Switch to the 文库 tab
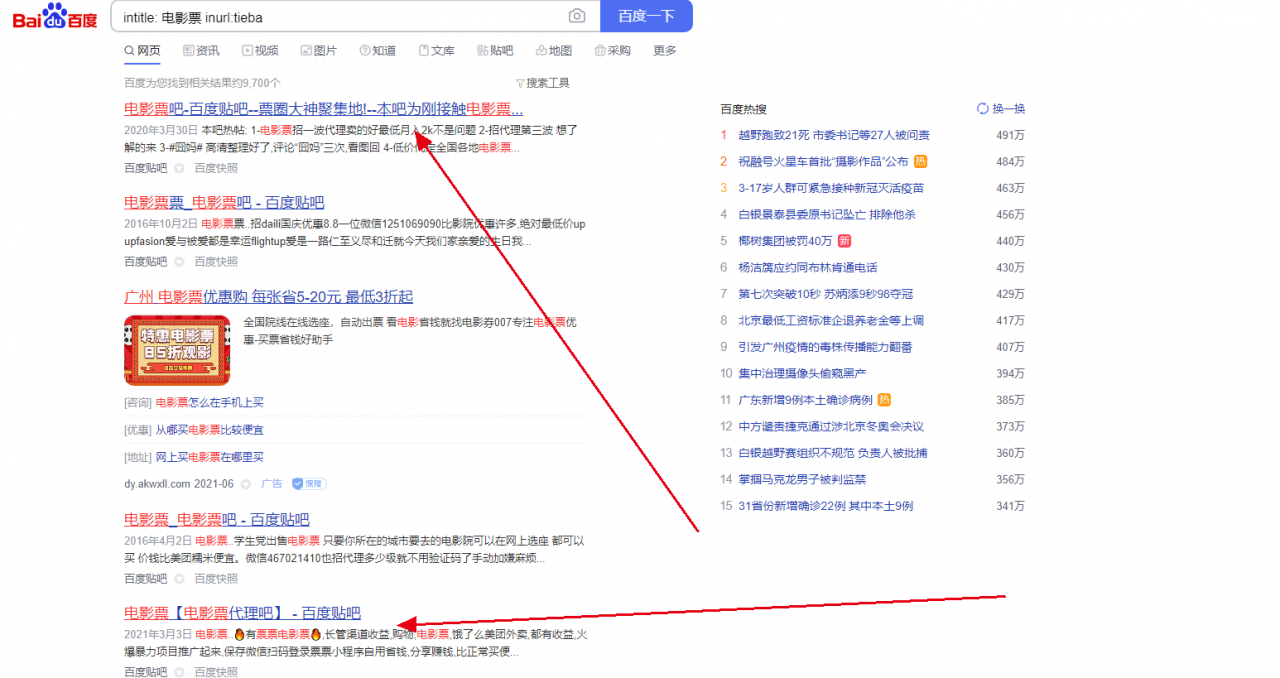 click(x=436, y=51)
